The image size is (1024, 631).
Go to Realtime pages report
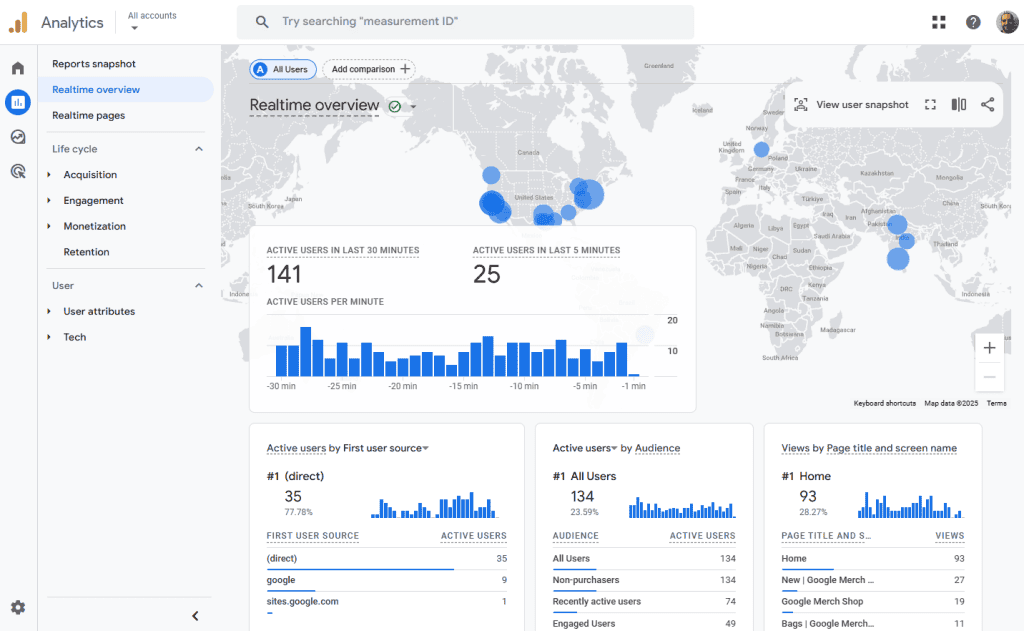pos(89,115)
